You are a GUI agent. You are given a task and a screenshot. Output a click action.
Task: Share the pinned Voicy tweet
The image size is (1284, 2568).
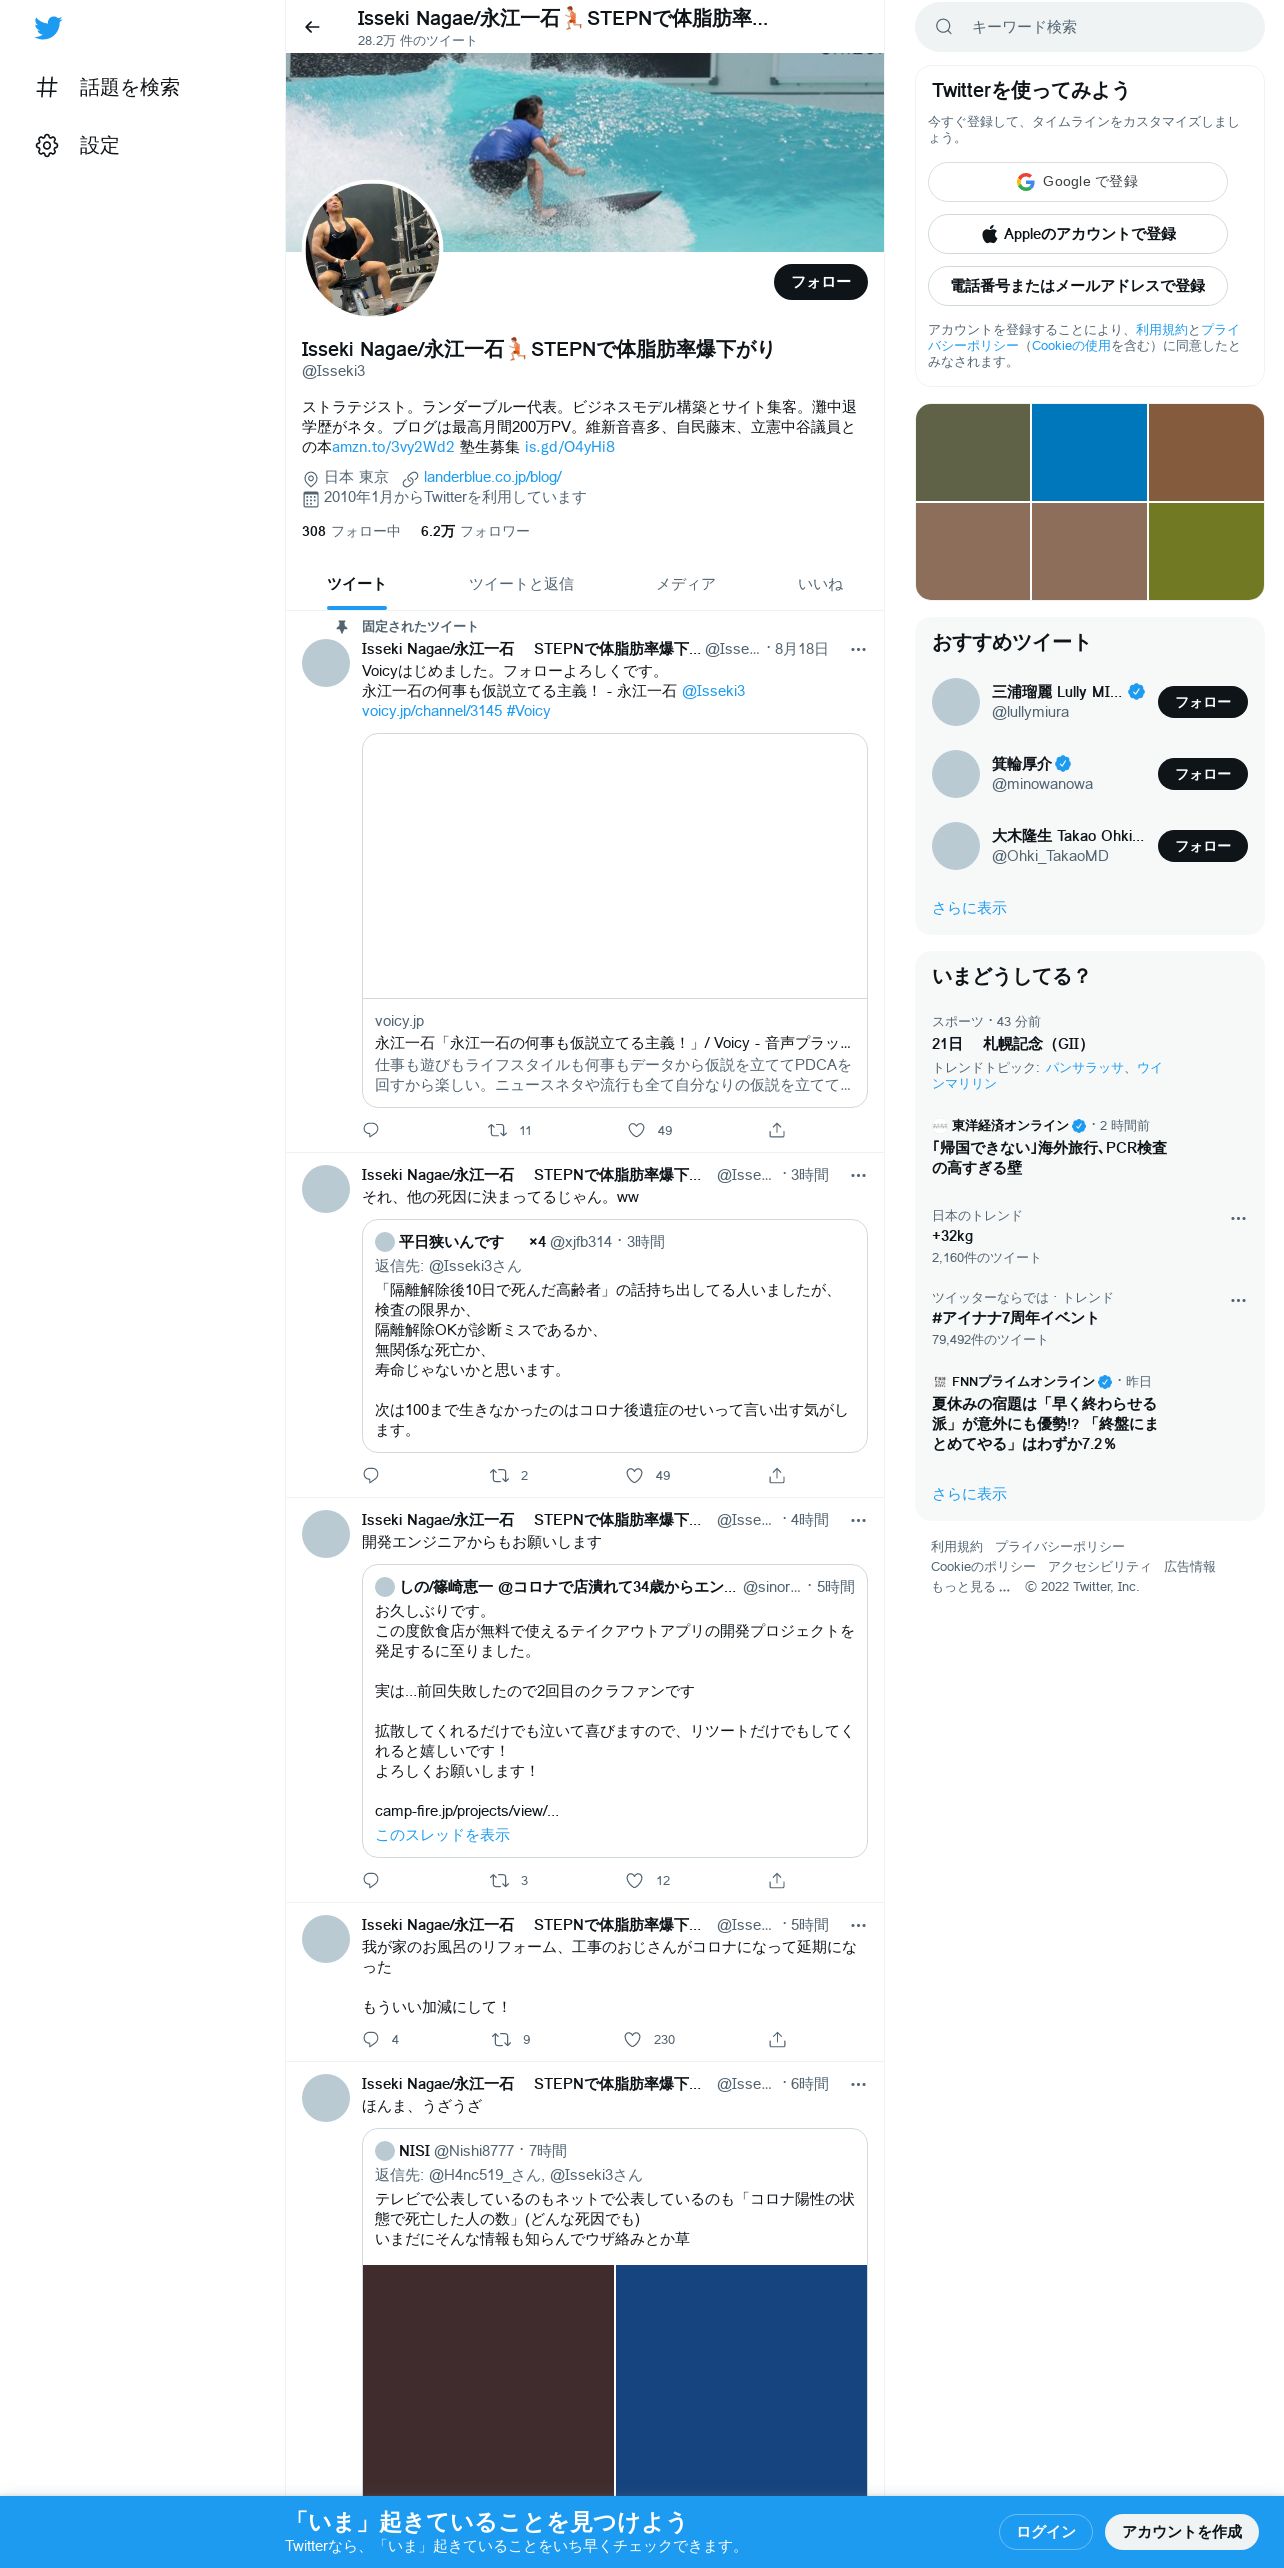(x=777, y=1130)
